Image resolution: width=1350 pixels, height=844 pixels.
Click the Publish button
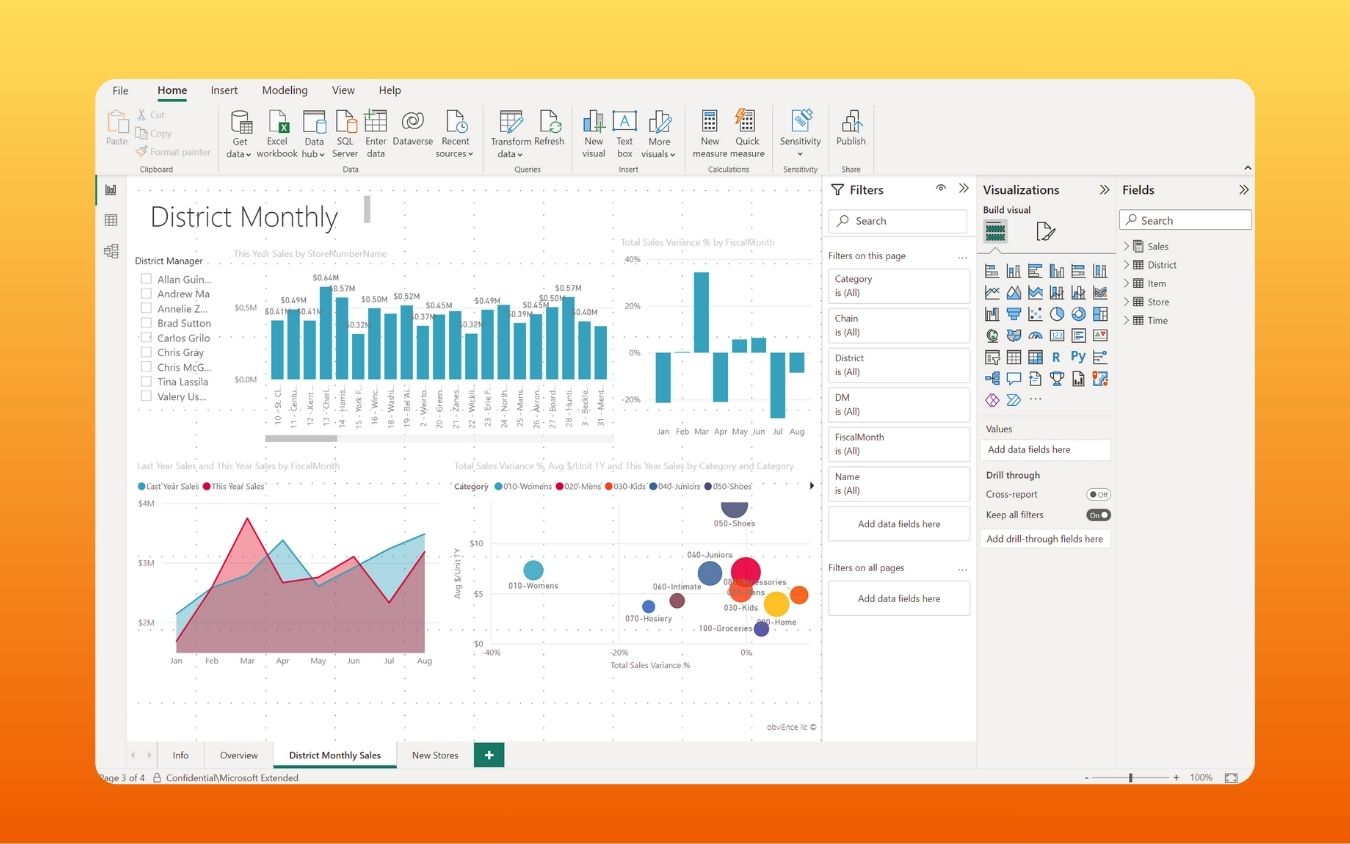(x=850, y=134)
